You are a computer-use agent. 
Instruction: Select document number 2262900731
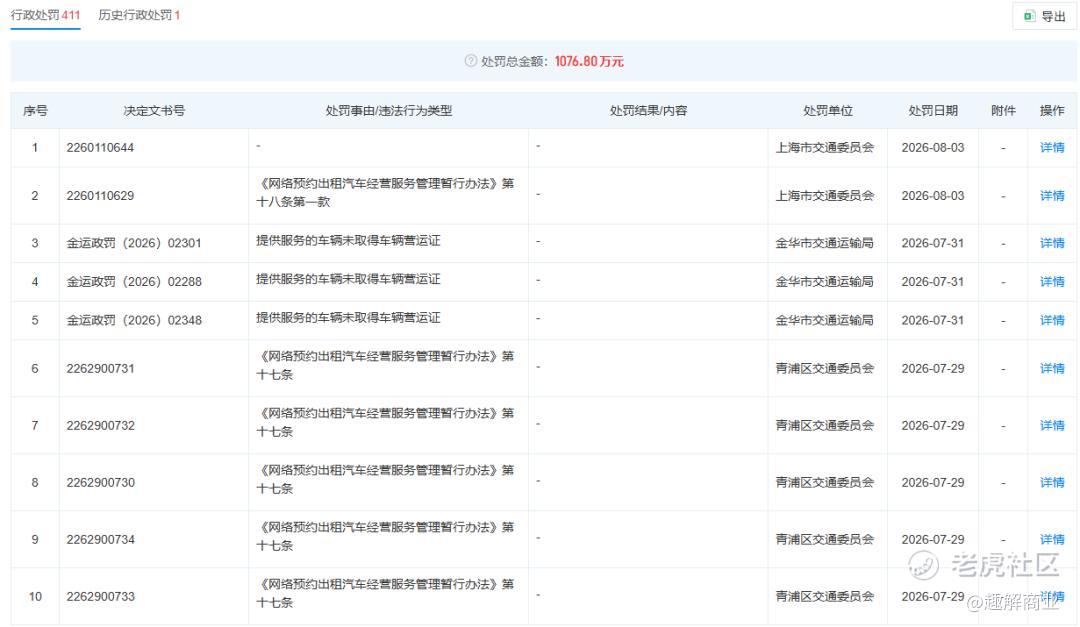click(x=101, y=369)
